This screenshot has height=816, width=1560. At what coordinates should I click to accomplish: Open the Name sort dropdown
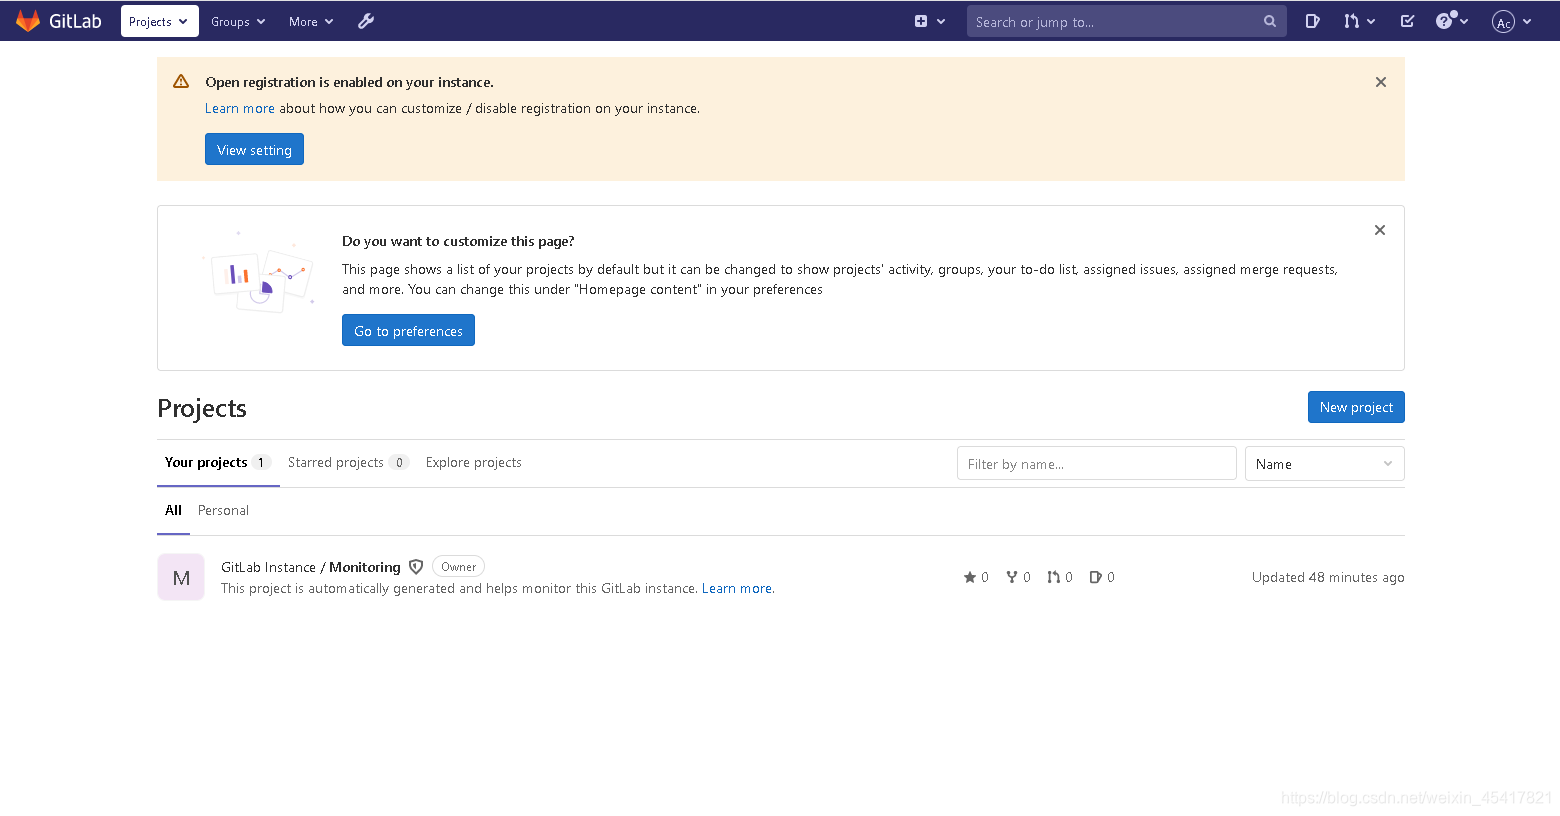(x=1324, y=463)
